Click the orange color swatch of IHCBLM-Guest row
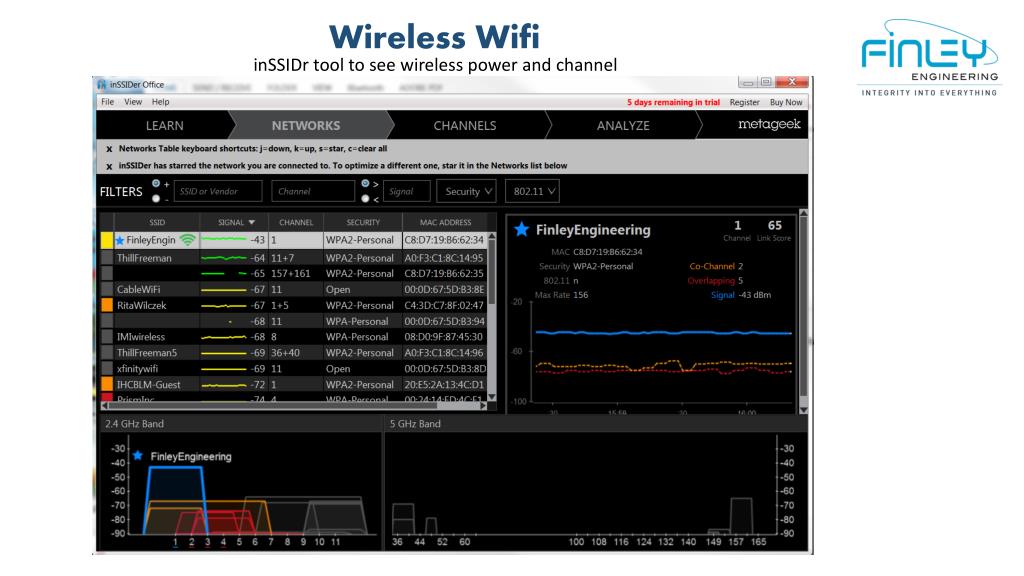This screenshot has width=1024, height=576. pos(107,385)
